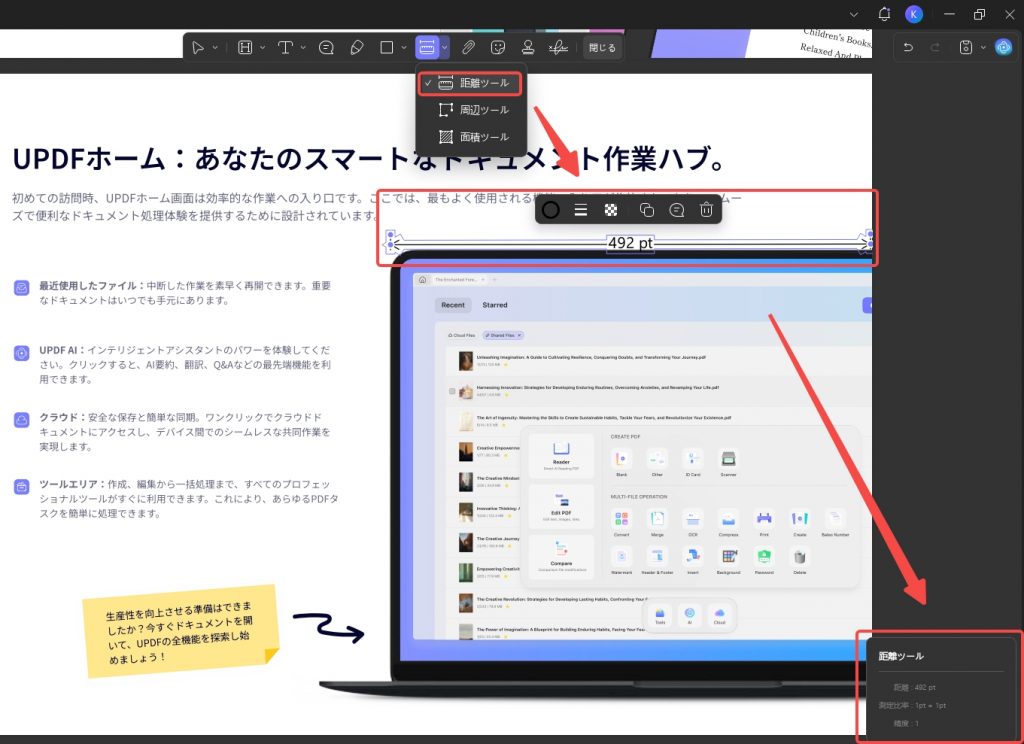Delete the measurement with trash icon

(706, 210)
